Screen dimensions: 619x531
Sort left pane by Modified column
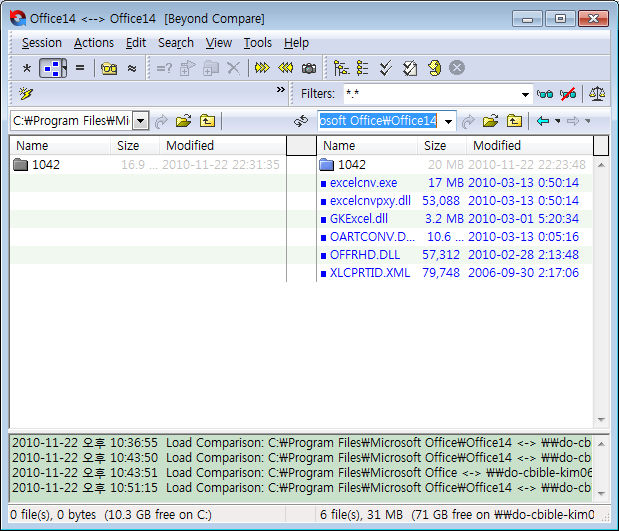223,146
